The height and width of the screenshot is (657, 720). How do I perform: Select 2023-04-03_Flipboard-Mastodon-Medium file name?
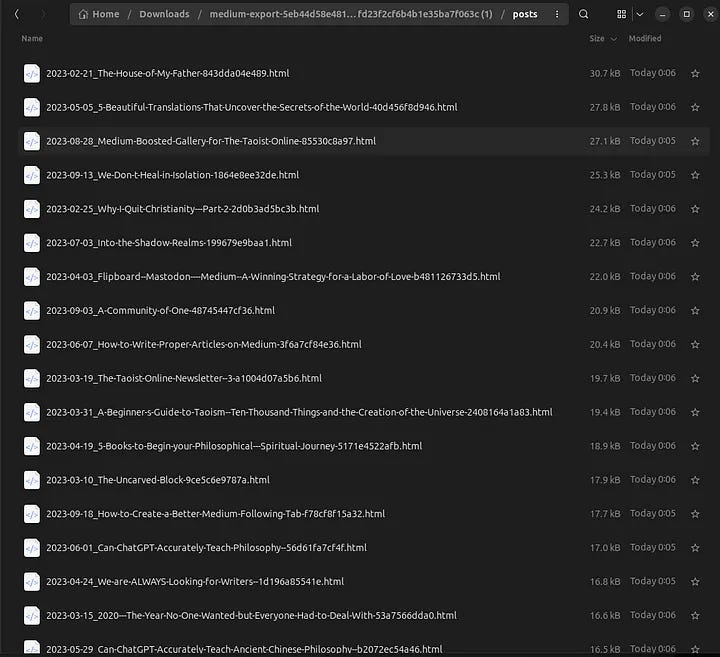(273, 277)
